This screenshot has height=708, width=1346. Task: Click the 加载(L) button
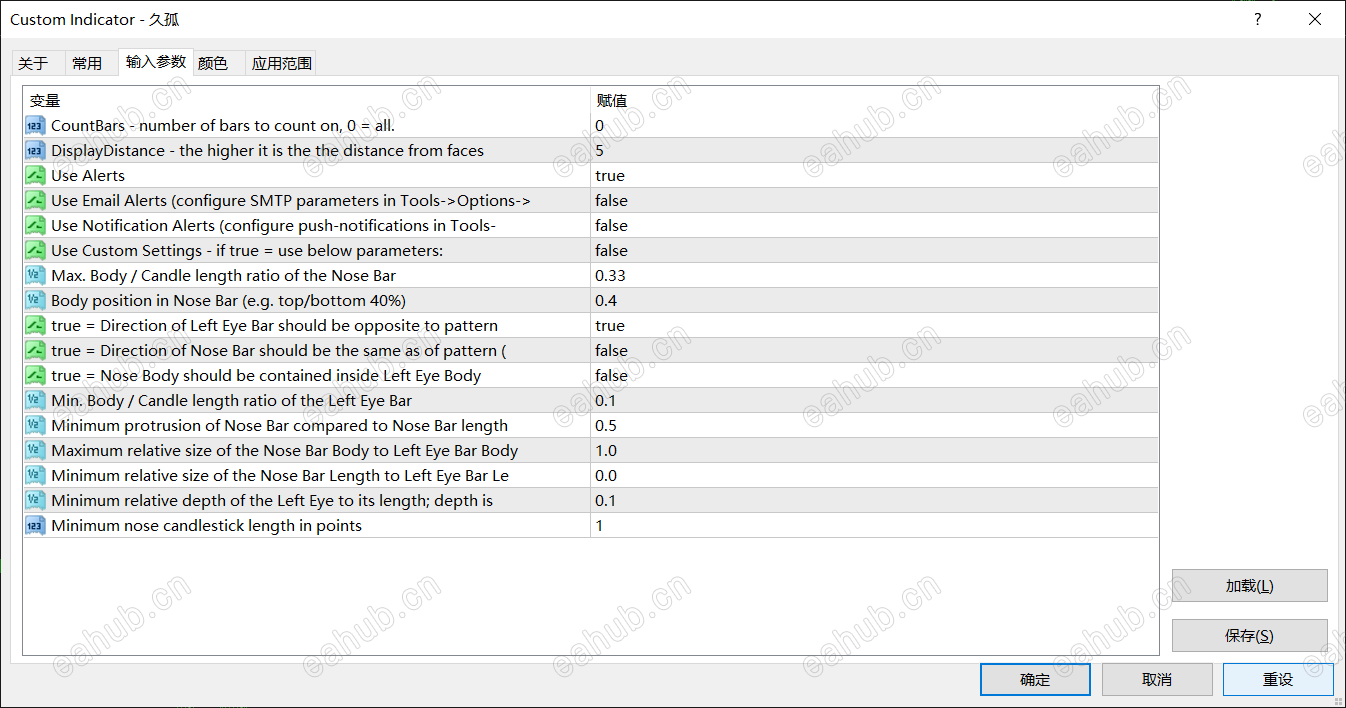pyautogui.click(x=1249, y=586)
